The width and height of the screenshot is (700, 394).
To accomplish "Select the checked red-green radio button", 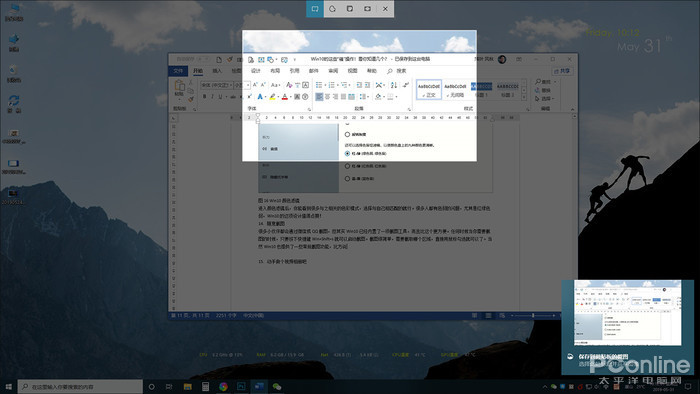I will (347, 153).
